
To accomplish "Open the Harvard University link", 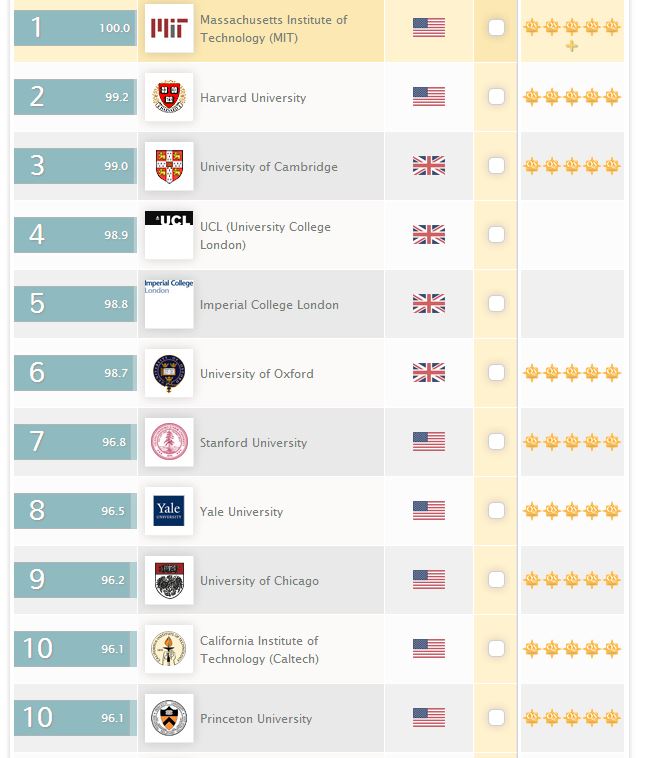I will [253, 98].
